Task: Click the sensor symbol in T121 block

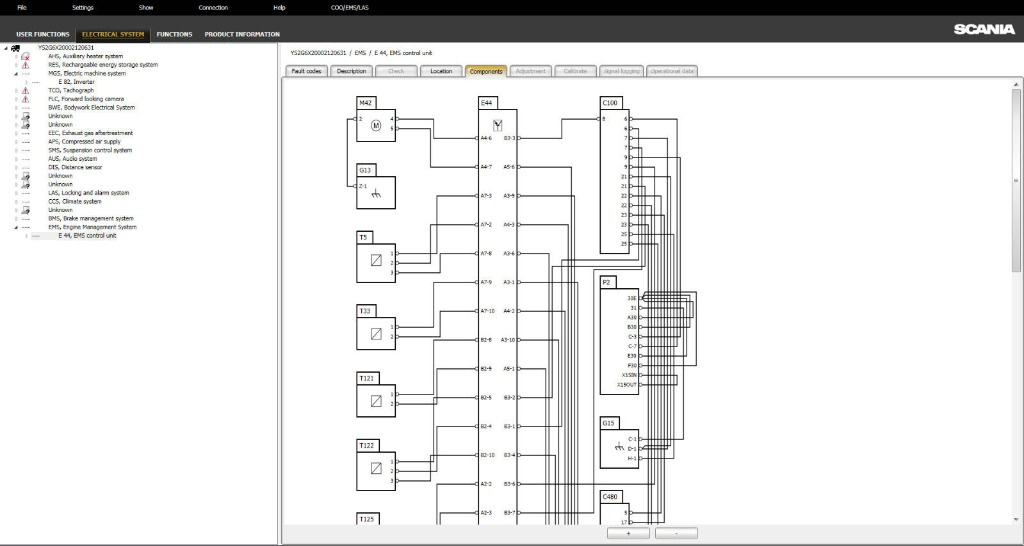Action: point(376,401)
